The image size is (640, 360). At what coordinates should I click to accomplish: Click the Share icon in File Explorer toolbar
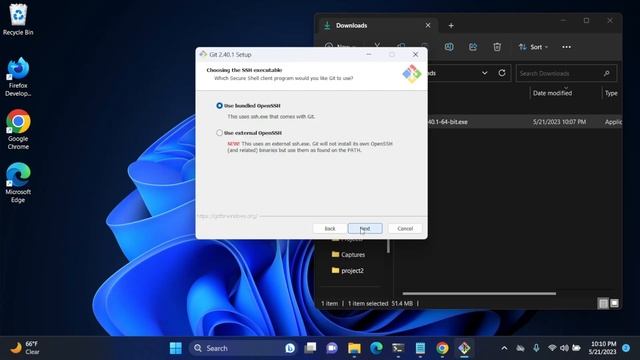473,47
